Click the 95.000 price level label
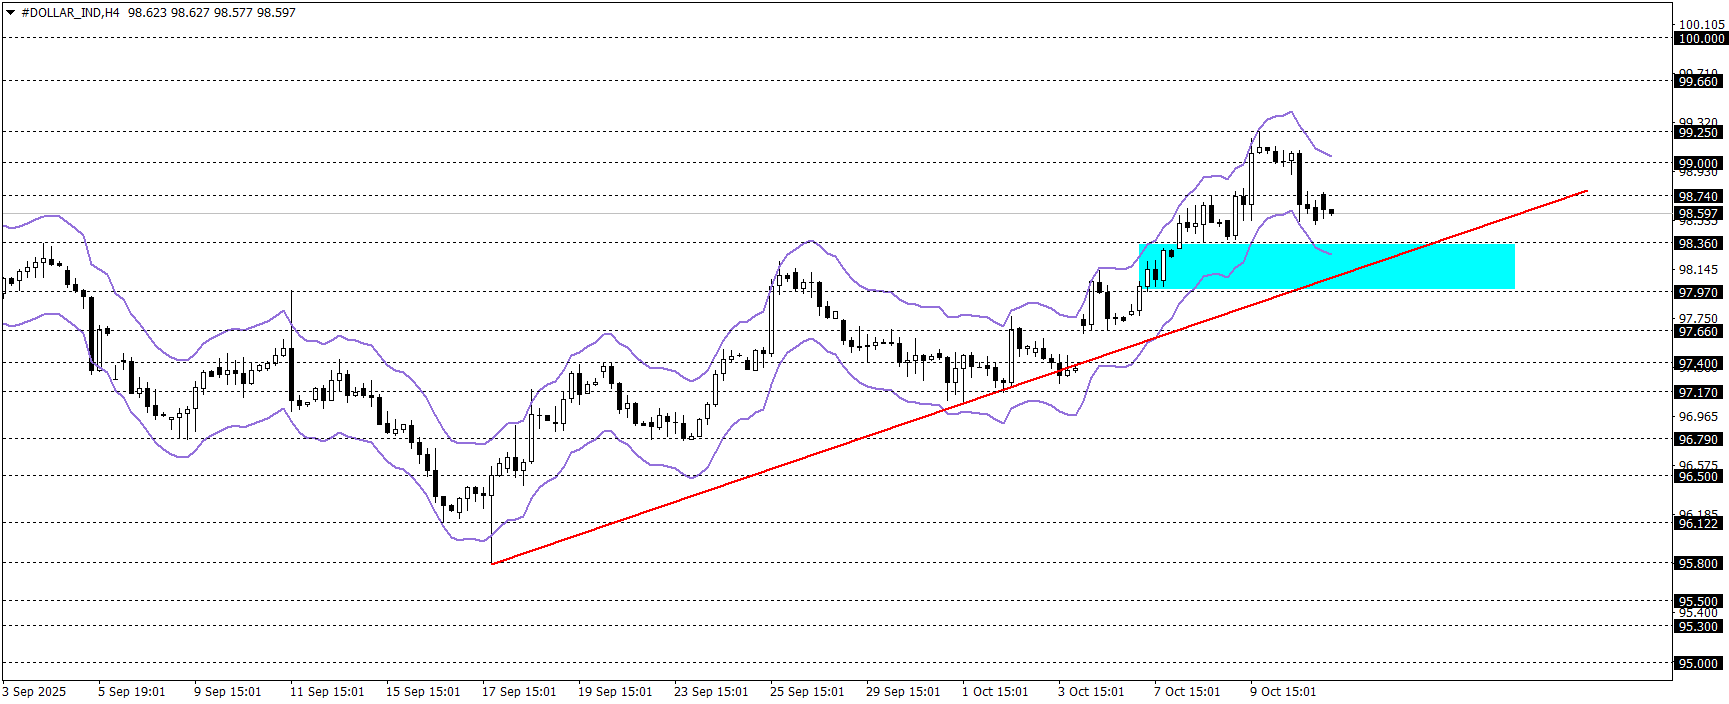 pos(1700,664)
